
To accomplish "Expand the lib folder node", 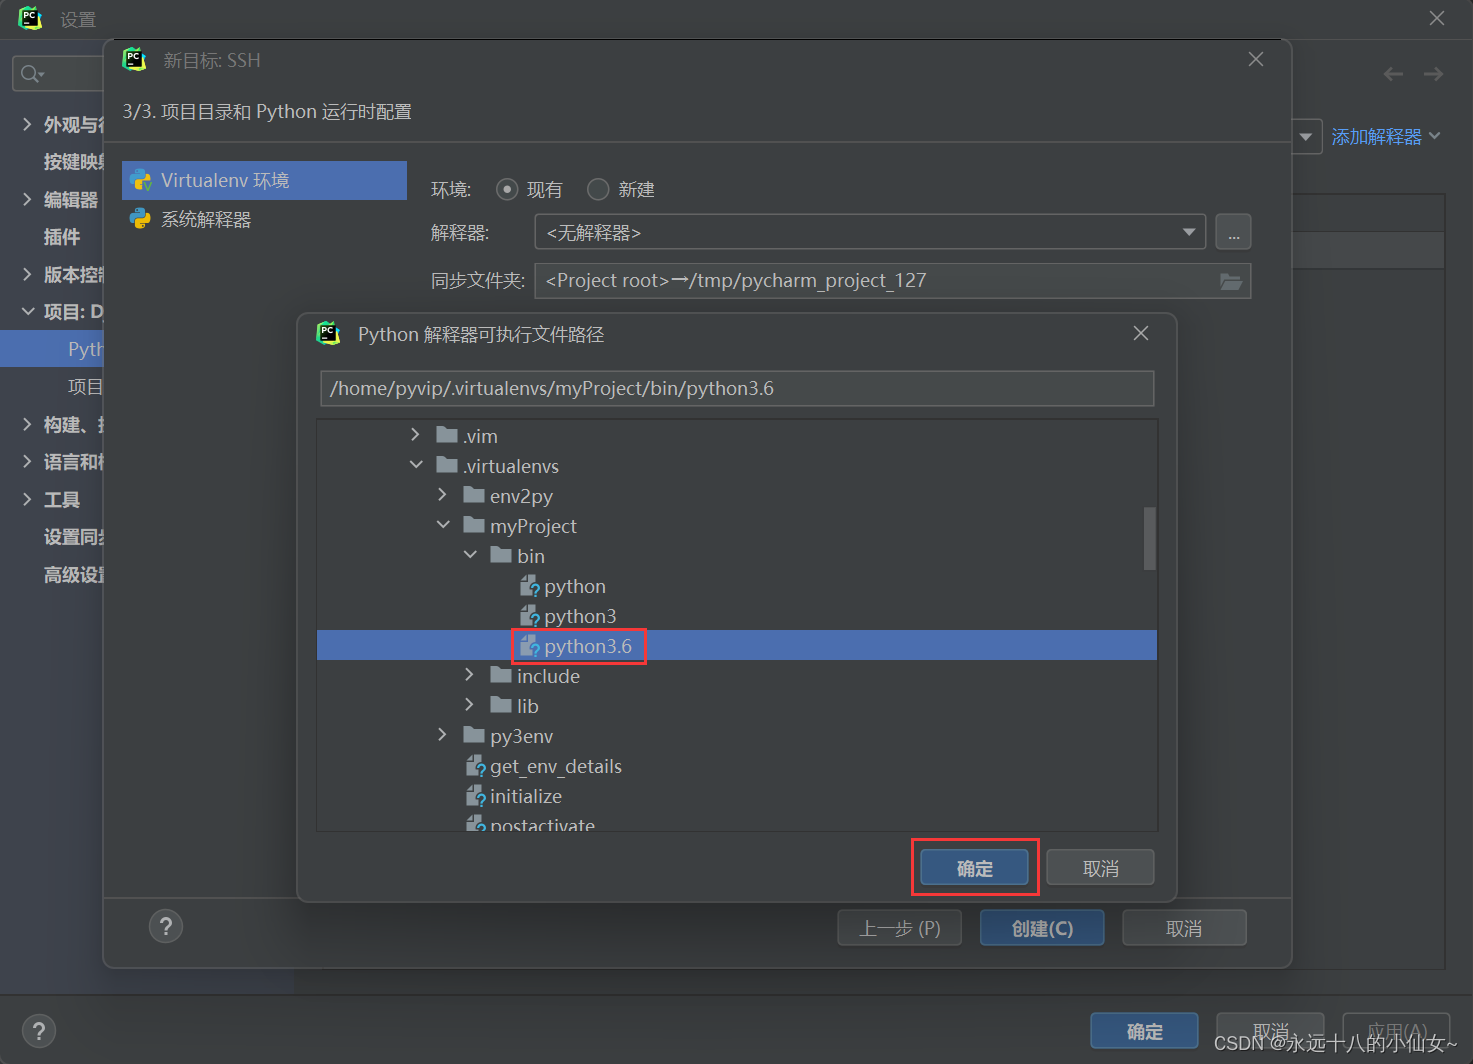I will point(469,705).
